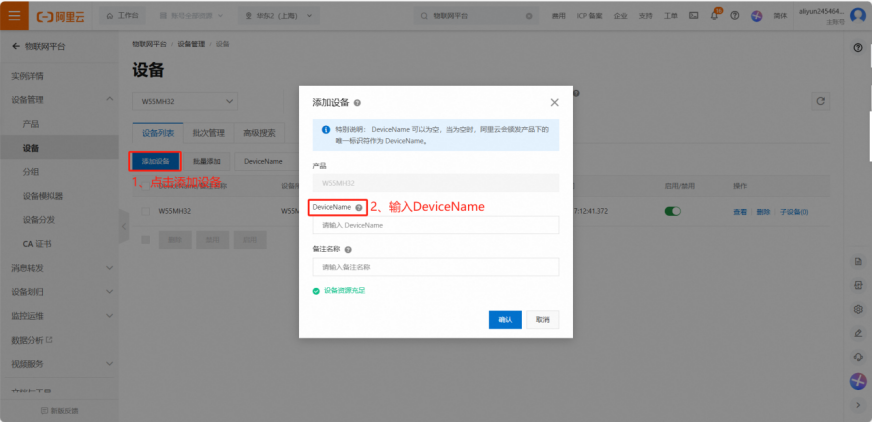Viewport: 873px width, 423px height.
Task: Open the DeviceName search type dropdown
Action: pos(266,161)
